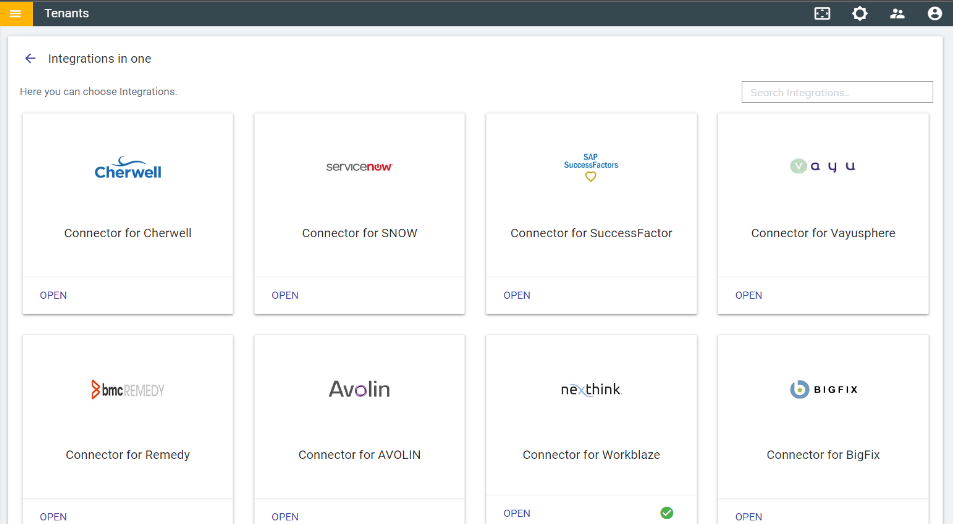Focus the Search Integrations field
Screen dimensions: 953x524
(x=837, y=92)
